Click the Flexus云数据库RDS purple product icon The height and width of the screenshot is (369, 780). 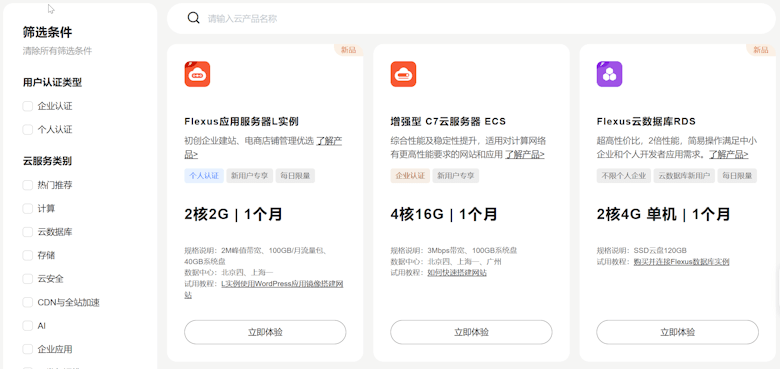coord(609,74)
